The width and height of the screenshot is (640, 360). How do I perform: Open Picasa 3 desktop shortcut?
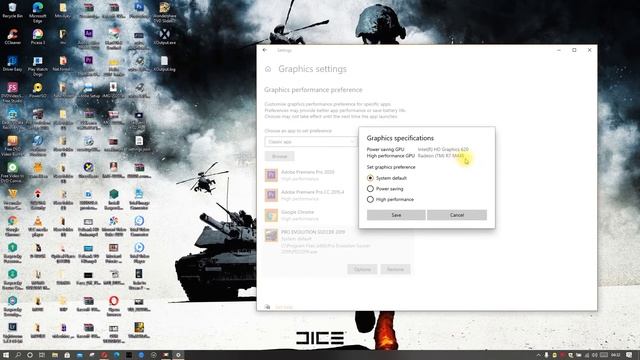(x=38, y=37)
